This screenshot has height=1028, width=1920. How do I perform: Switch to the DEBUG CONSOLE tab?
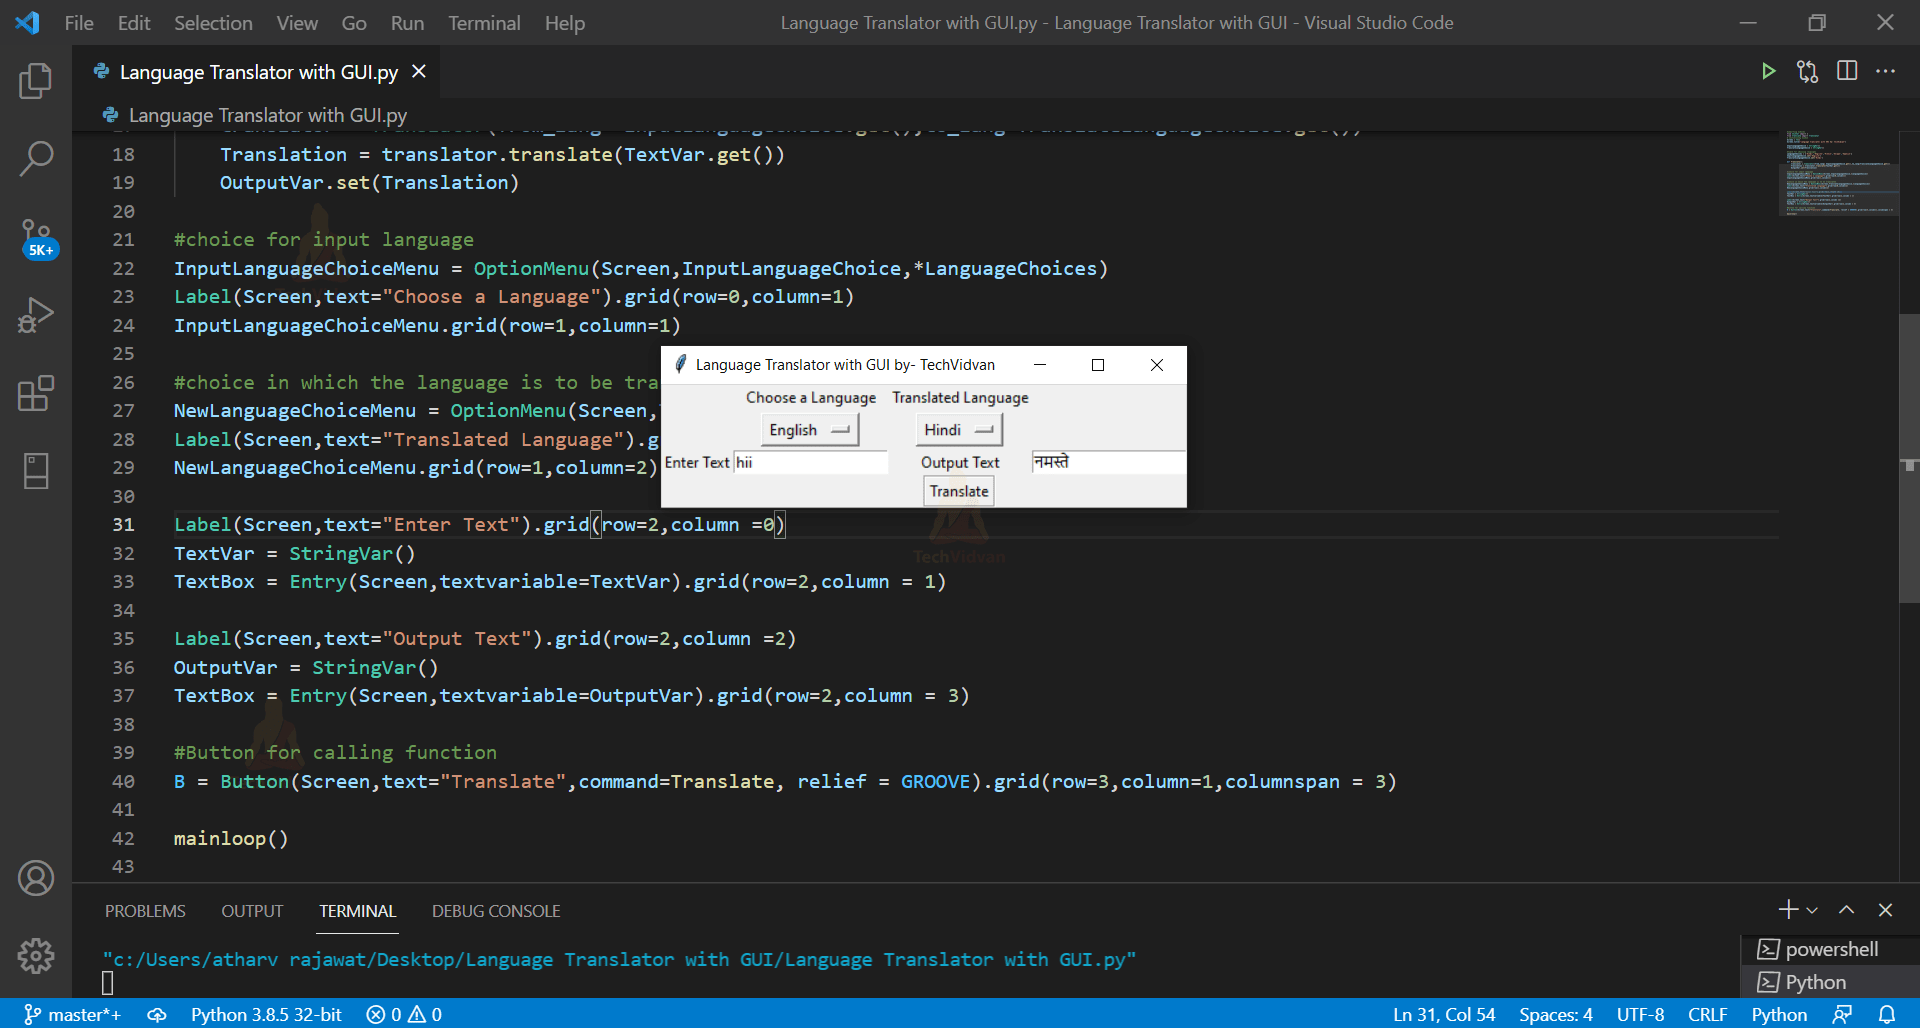coord(496,911)
